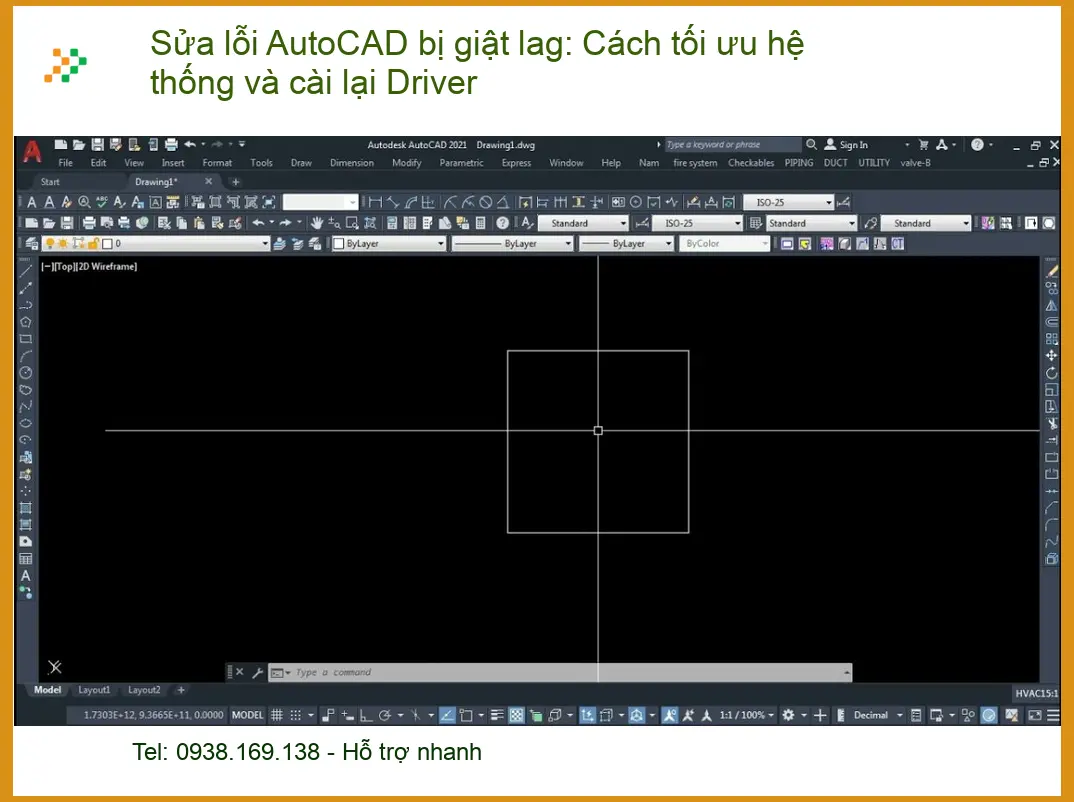This screenshot has width=1074, height=802.
Task: Toggle transparency display on status bar
Action: click(x=516, y=715)
